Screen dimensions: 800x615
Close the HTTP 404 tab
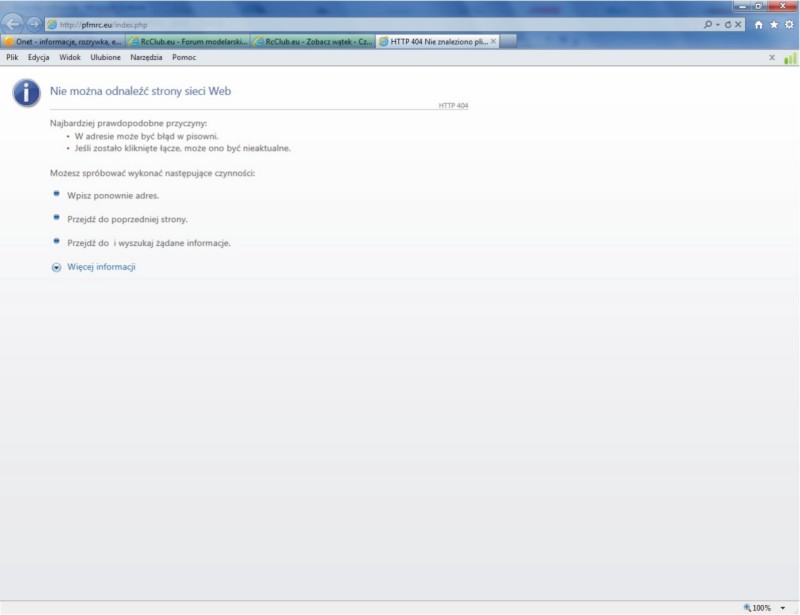(x=493, y=41)
